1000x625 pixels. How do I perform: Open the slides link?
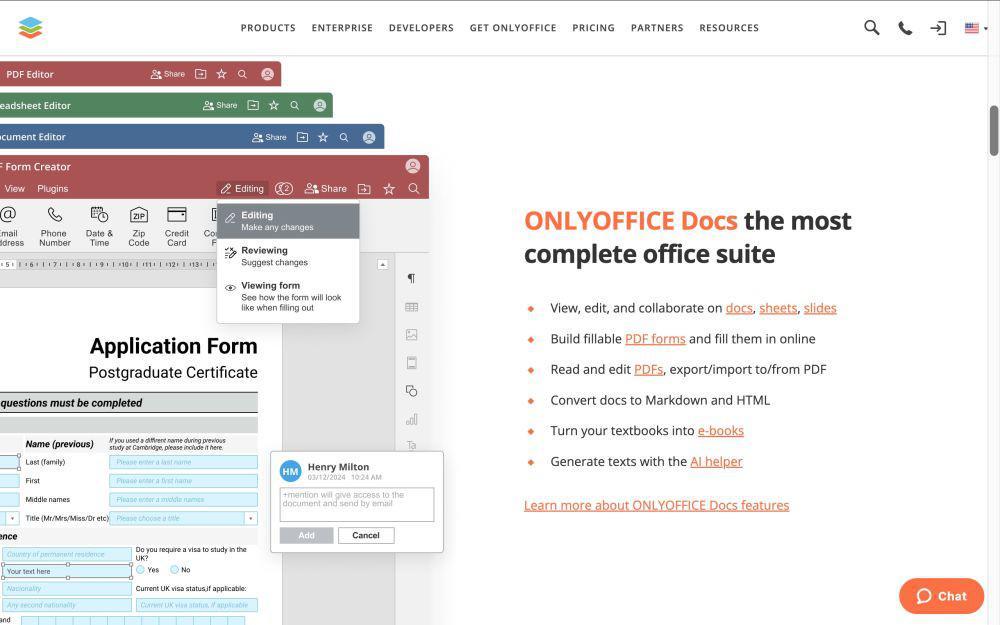[820, 308]
